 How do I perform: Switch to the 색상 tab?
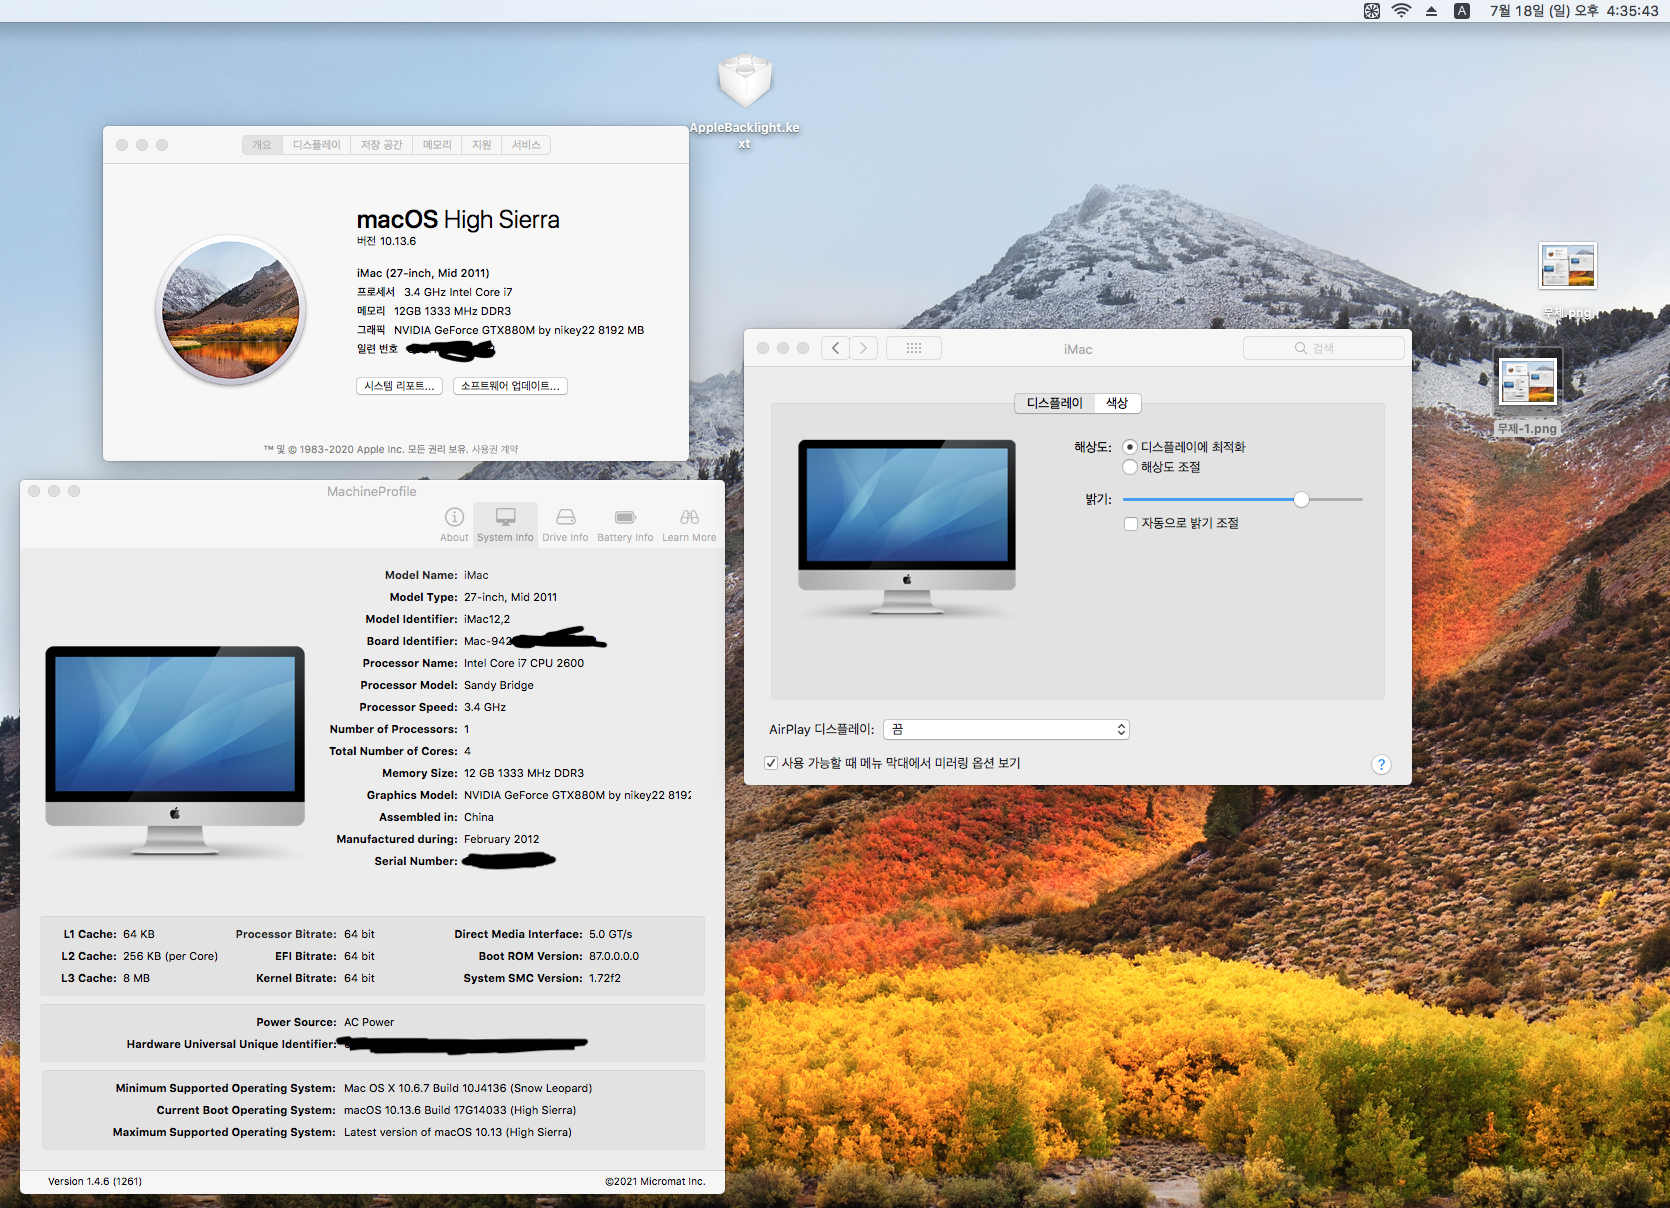1117,403
